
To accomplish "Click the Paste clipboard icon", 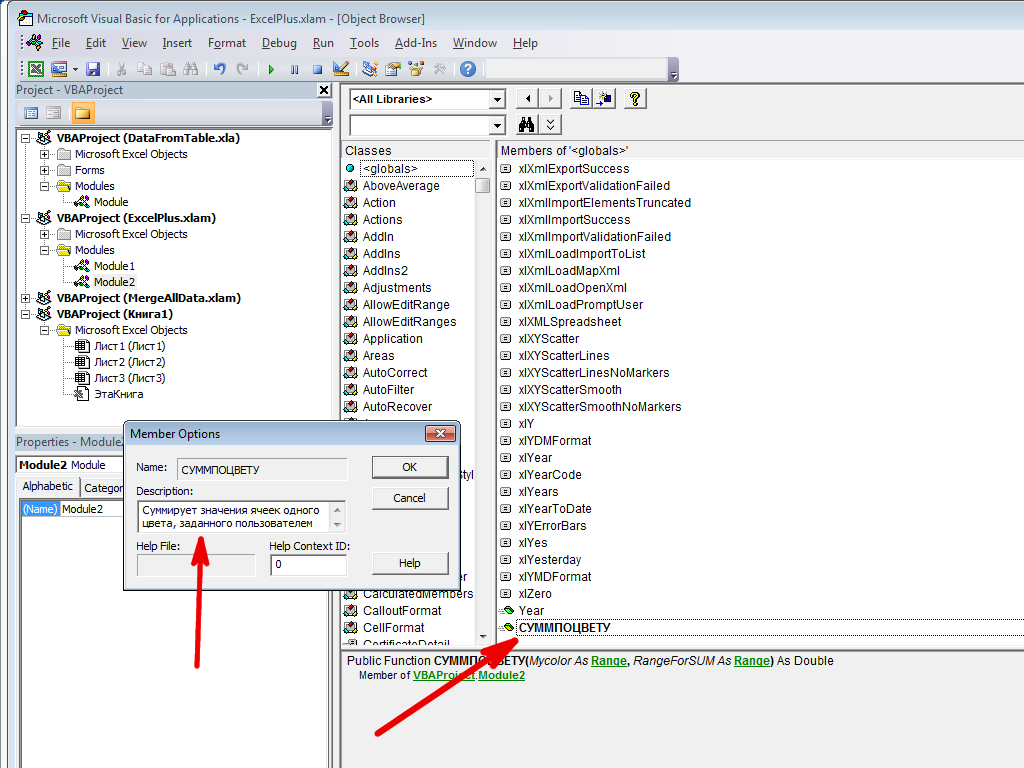I will pyautogui.click(x=168, y=69).
